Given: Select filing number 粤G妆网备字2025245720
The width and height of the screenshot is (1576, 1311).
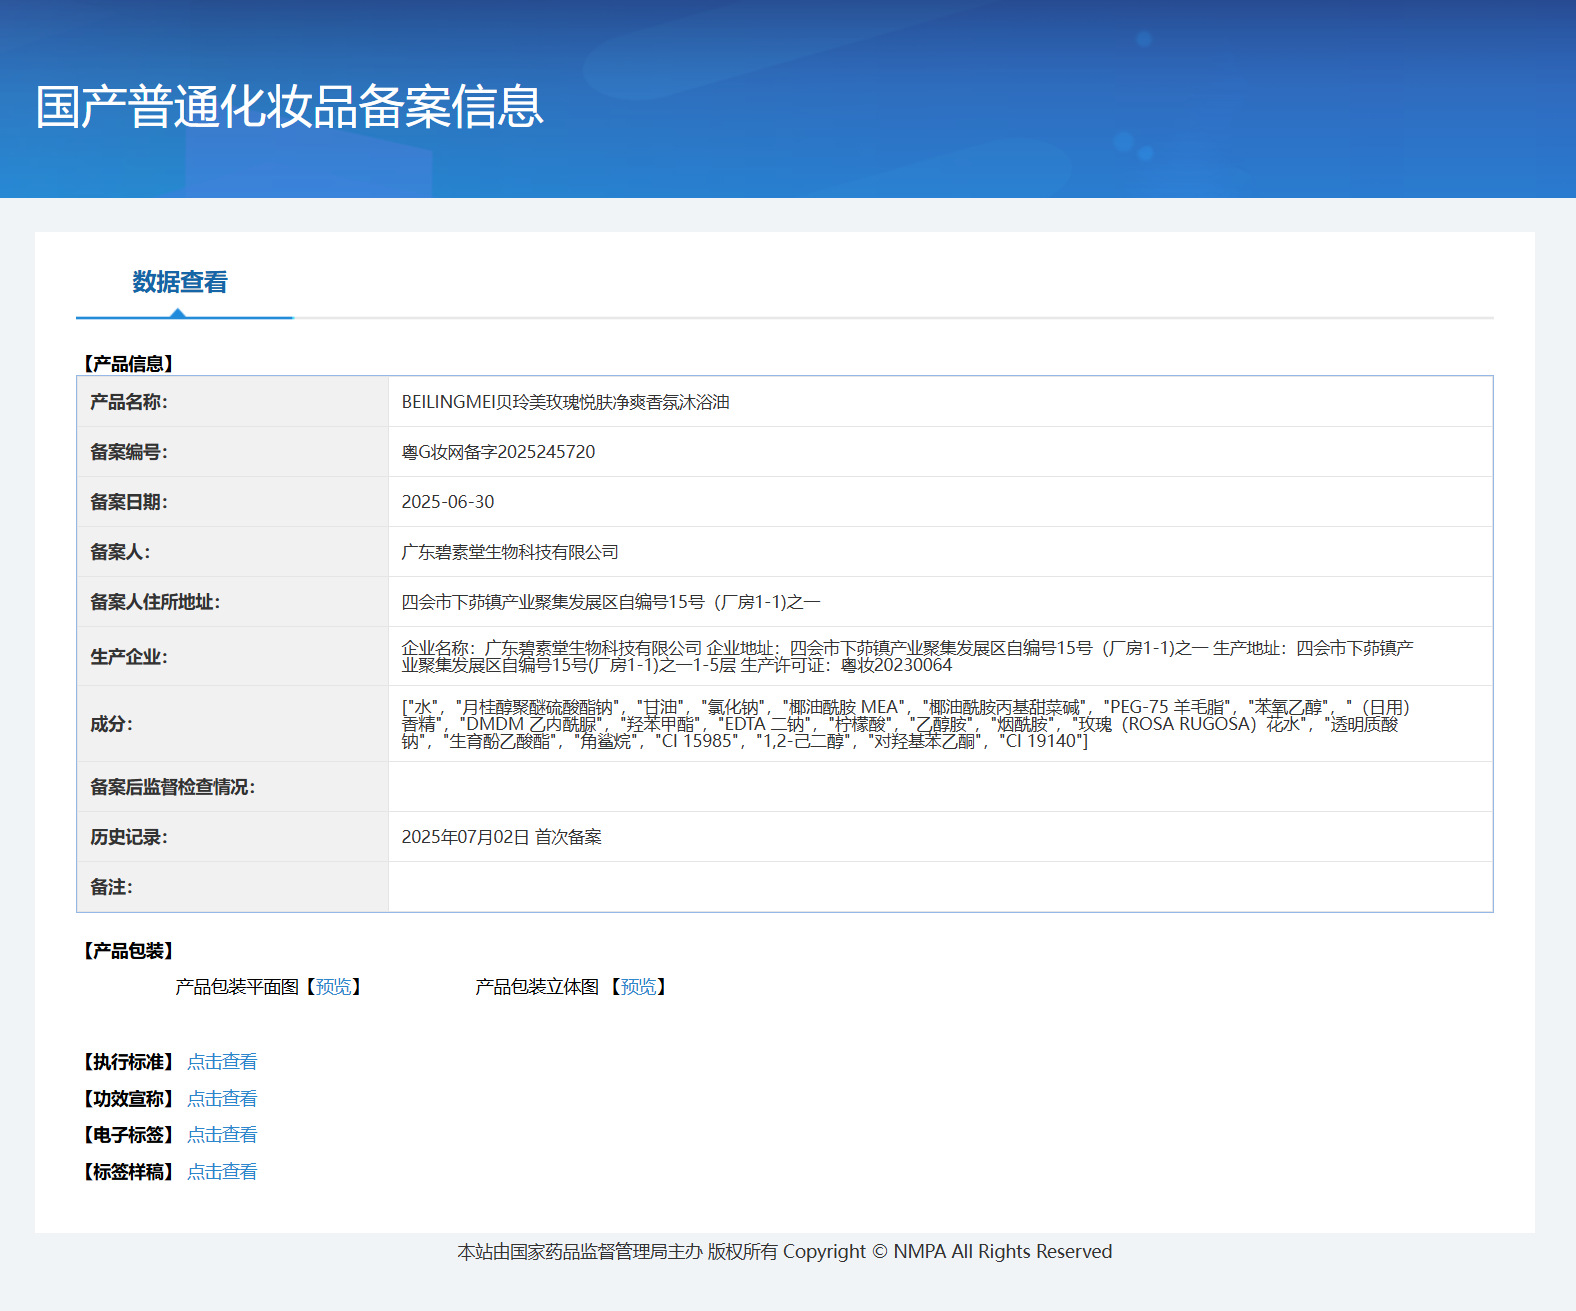Looking at the screenshot, I should pos(498,452).
